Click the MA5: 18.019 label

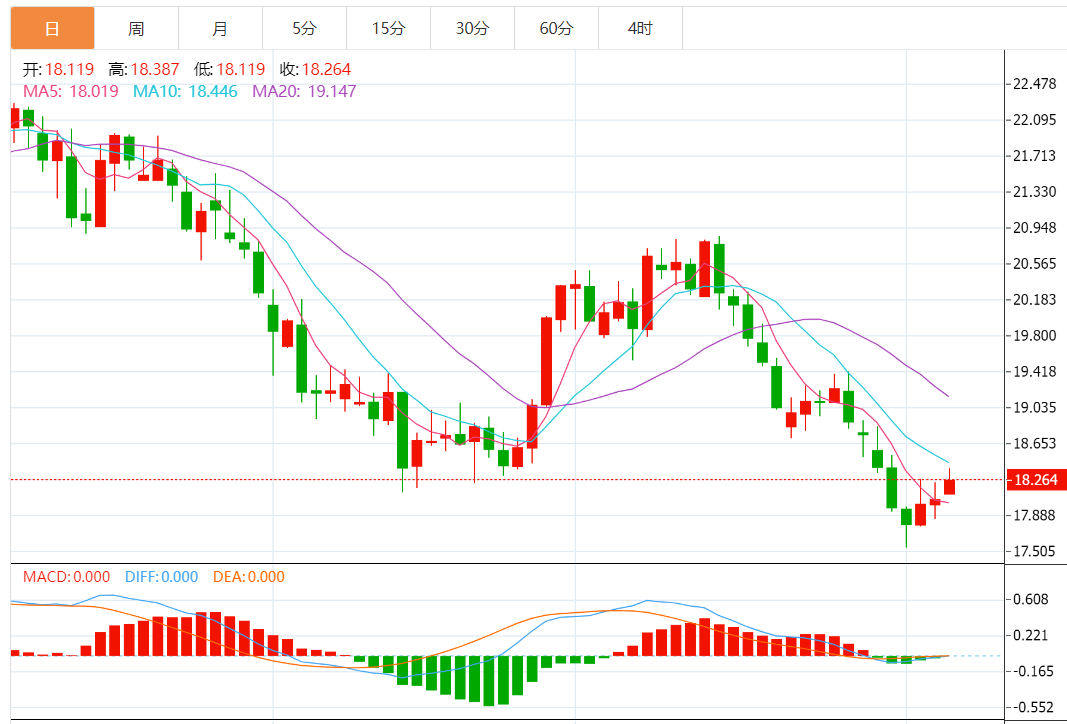pos(71,91)
